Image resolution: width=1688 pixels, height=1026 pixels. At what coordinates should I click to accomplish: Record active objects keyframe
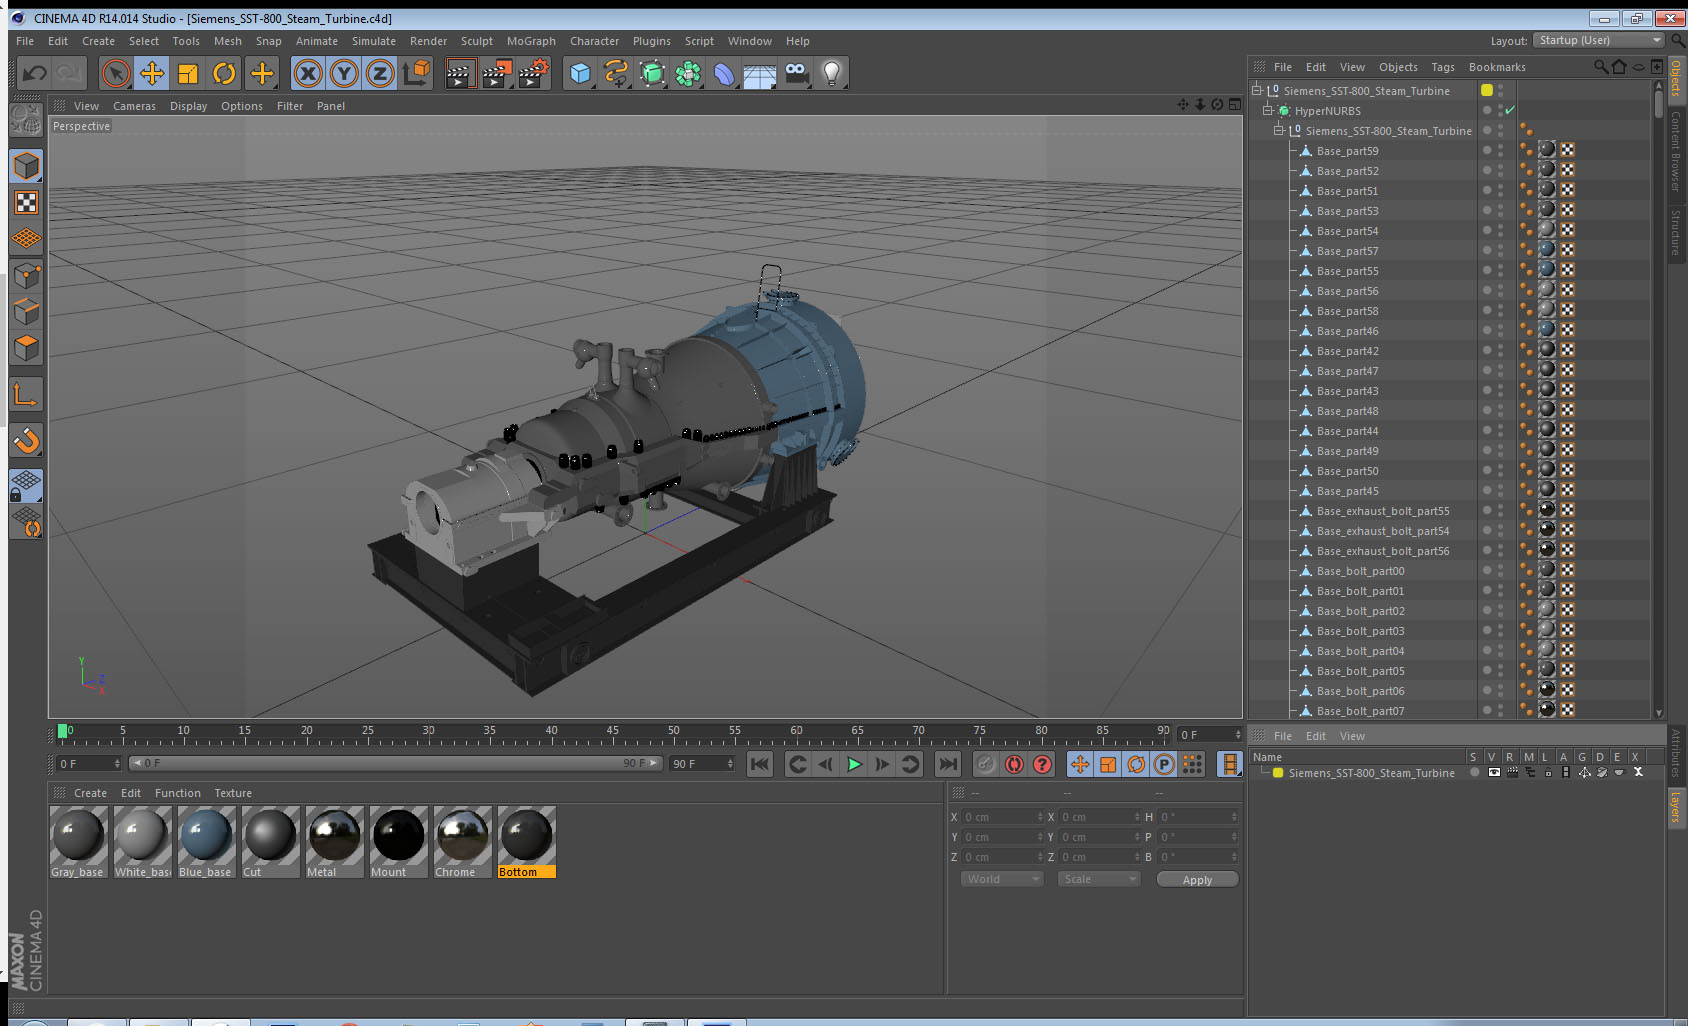tap(986, 764)
